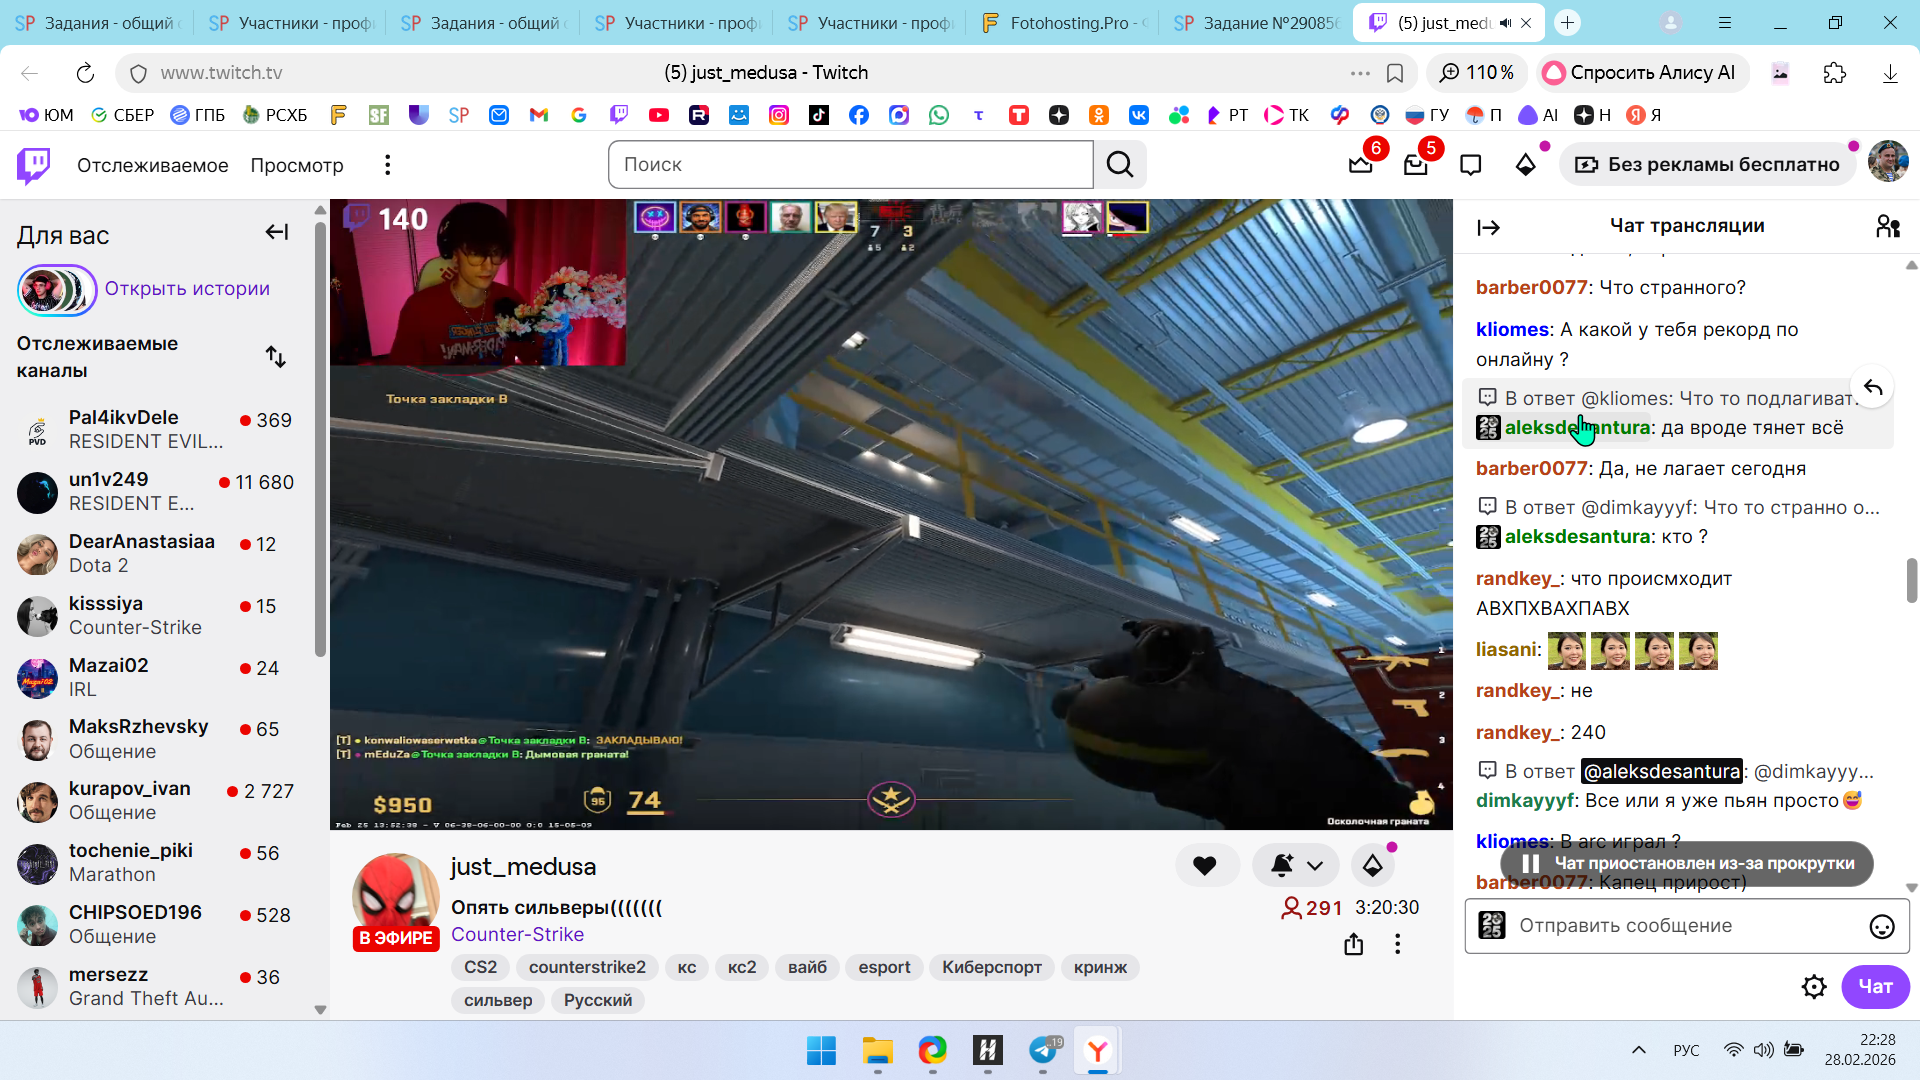
Task: Open the sort followed channels menu
Action: [276, 357]
